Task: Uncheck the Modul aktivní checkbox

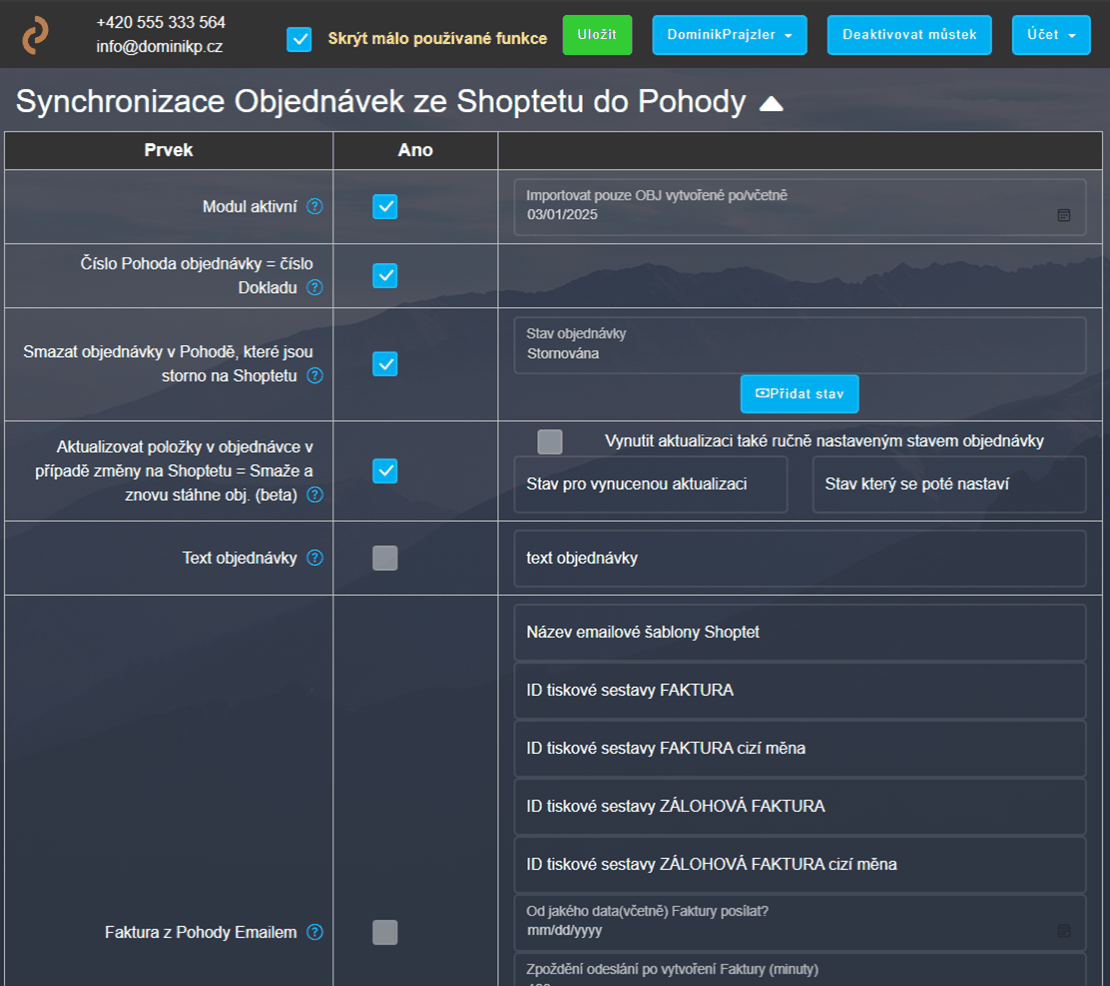Action: (385, 207)
